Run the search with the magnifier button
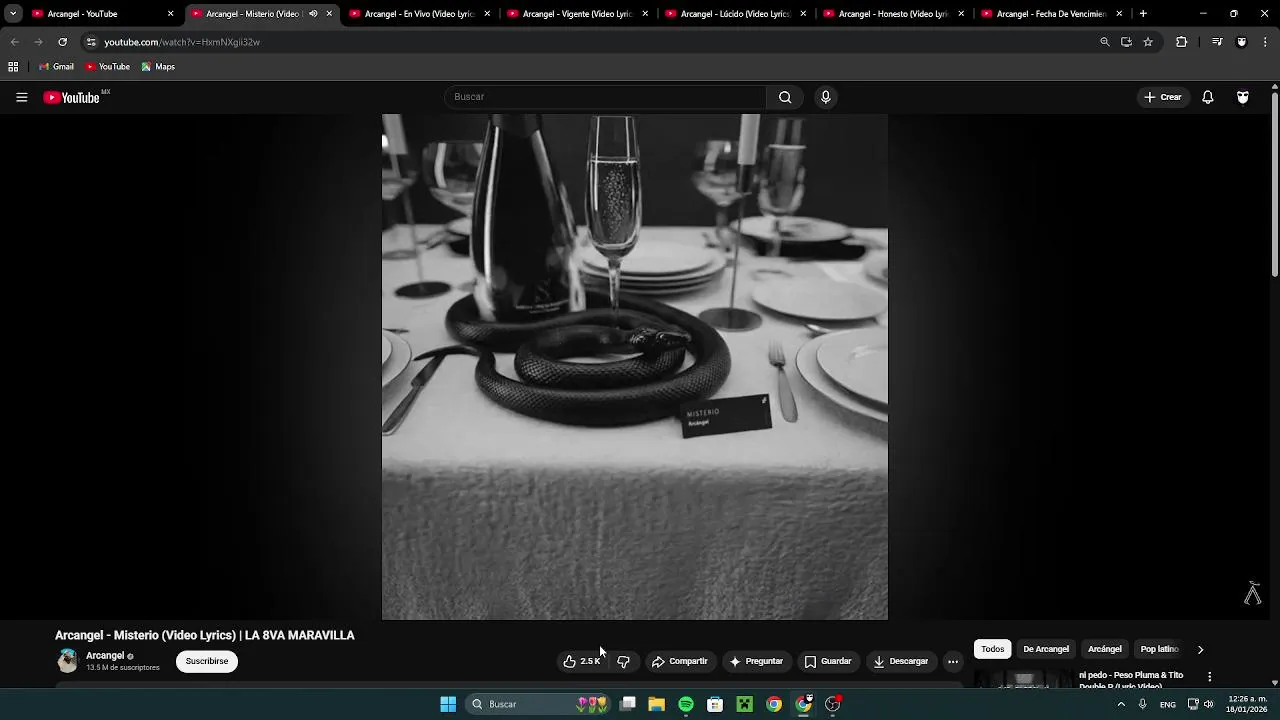The height and width of the screenshot is (720, 1280). point(785,97)
